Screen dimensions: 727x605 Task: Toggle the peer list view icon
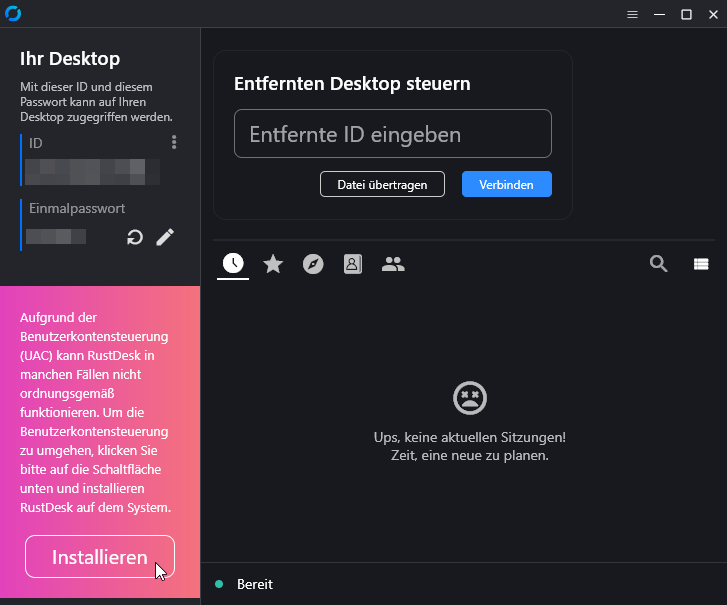click(x=701, y=264)
